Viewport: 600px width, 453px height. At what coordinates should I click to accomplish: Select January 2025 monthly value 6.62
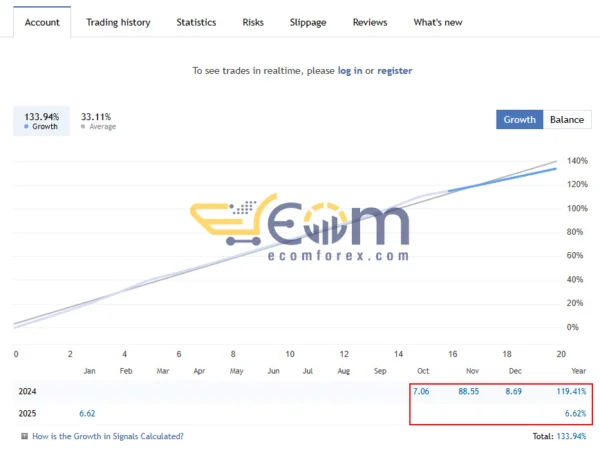[x=88, y=412]
